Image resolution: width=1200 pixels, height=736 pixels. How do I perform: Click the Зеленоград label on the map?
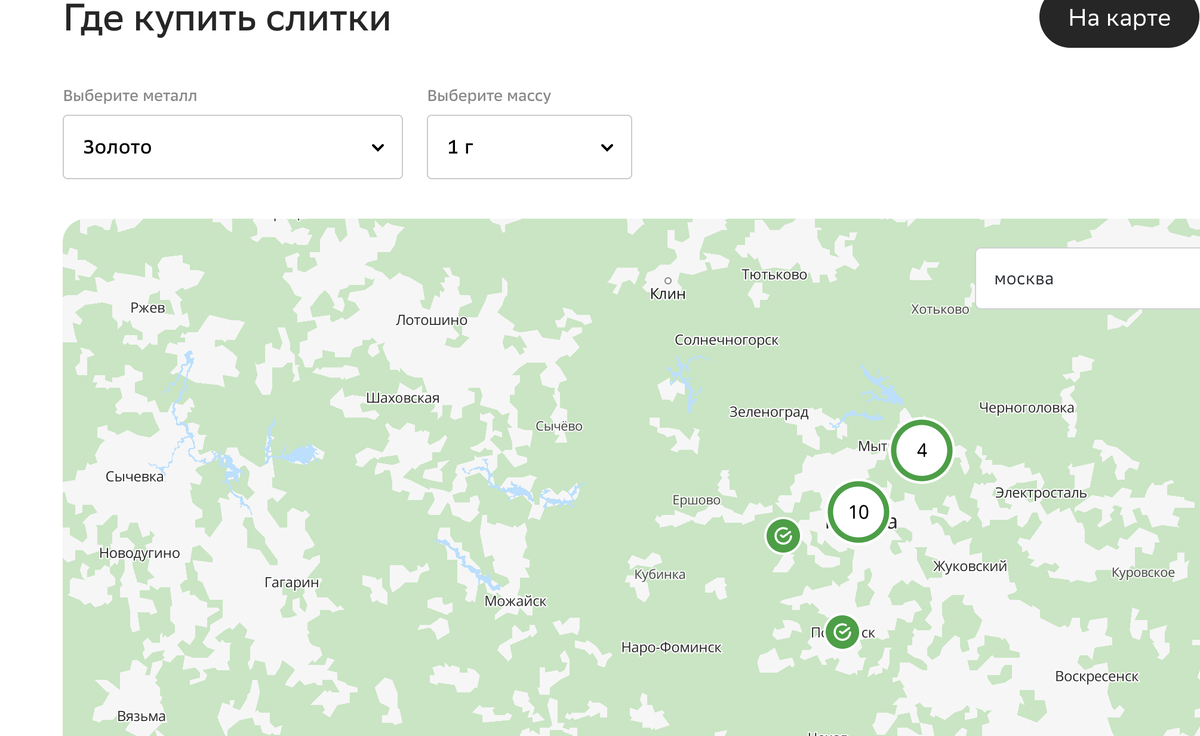point(769,412)
